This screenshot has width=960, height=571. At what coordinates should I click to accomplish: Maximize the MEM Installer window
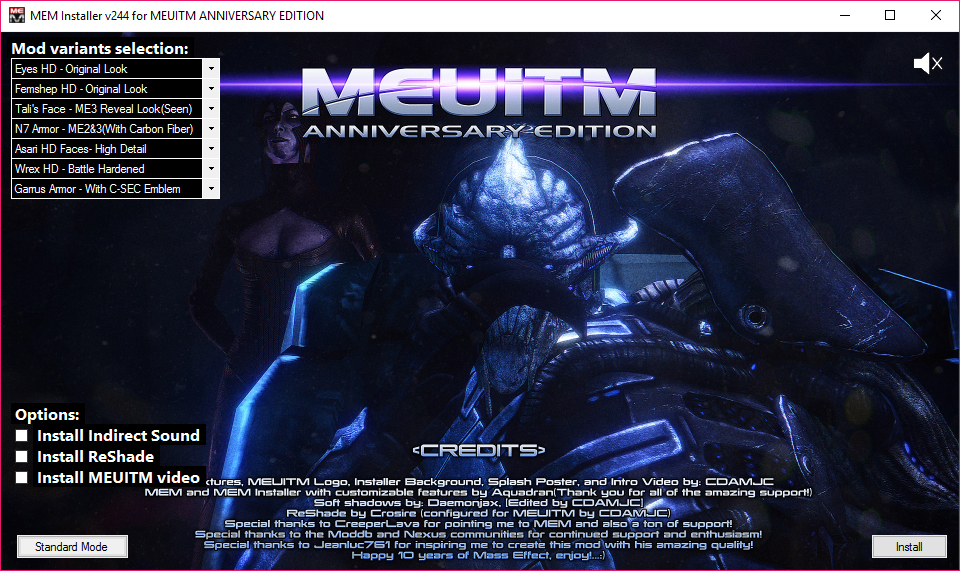pyautogui.click(x=890, y=15)
